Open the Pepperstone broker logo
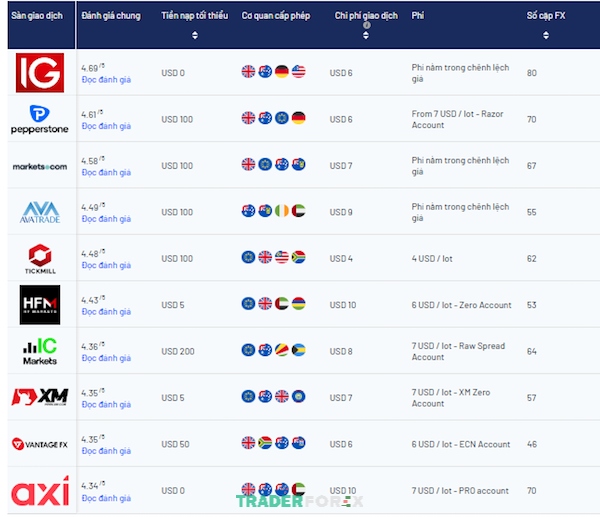 tap(39, 119)
